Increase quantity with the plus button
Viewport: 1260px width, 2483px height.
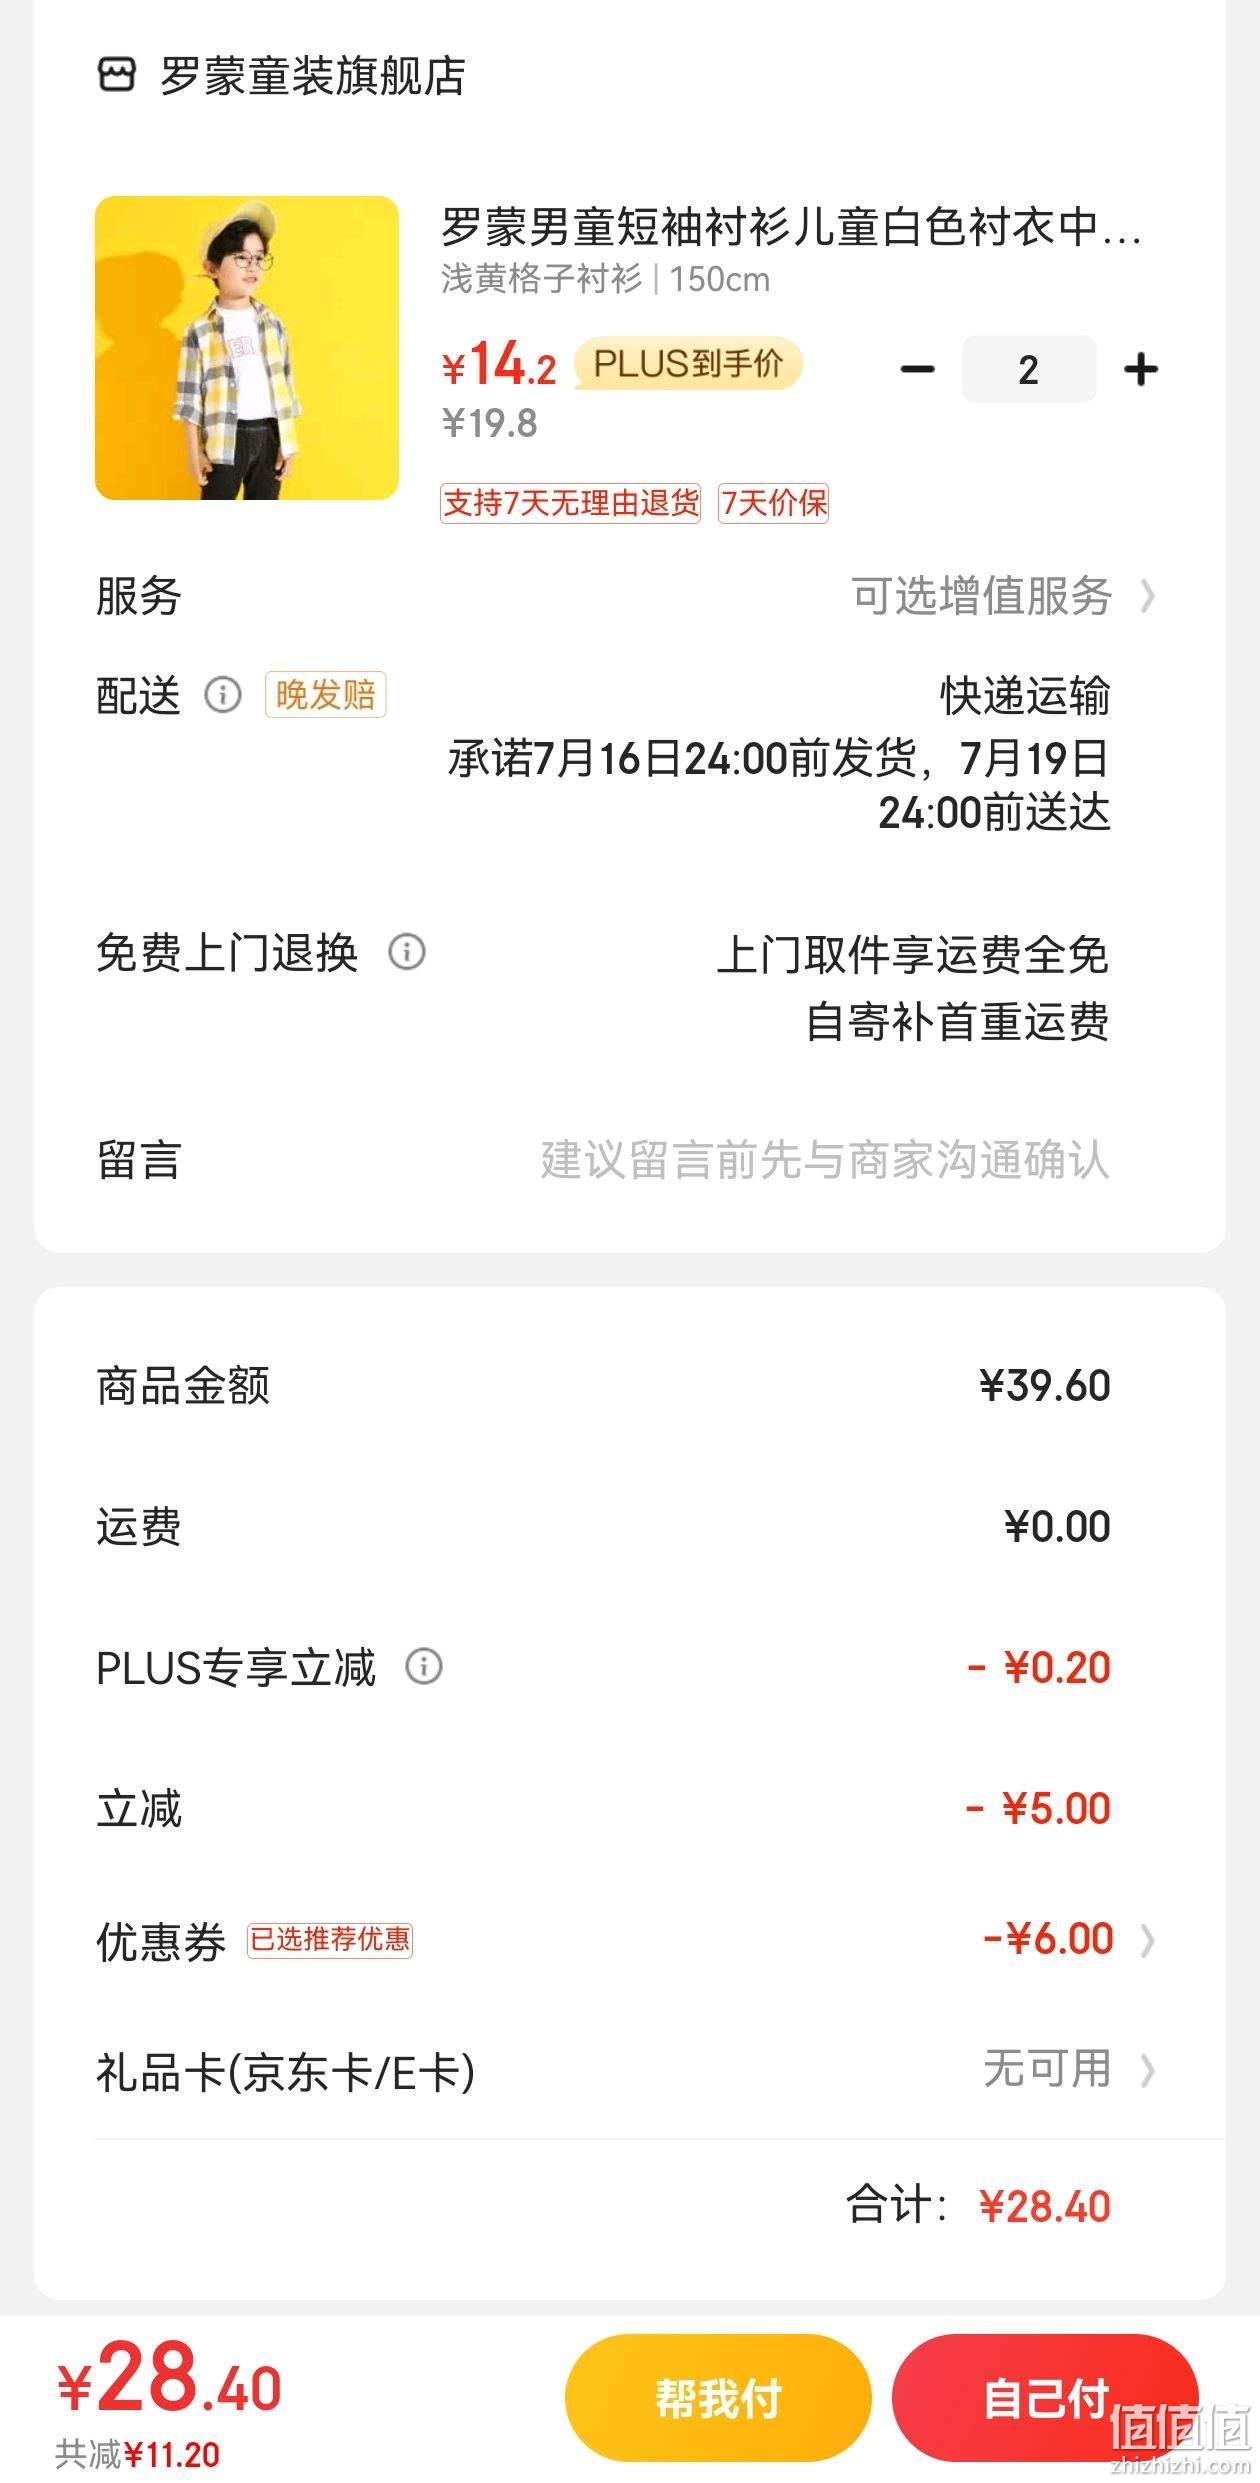(x=1141, y=370)
